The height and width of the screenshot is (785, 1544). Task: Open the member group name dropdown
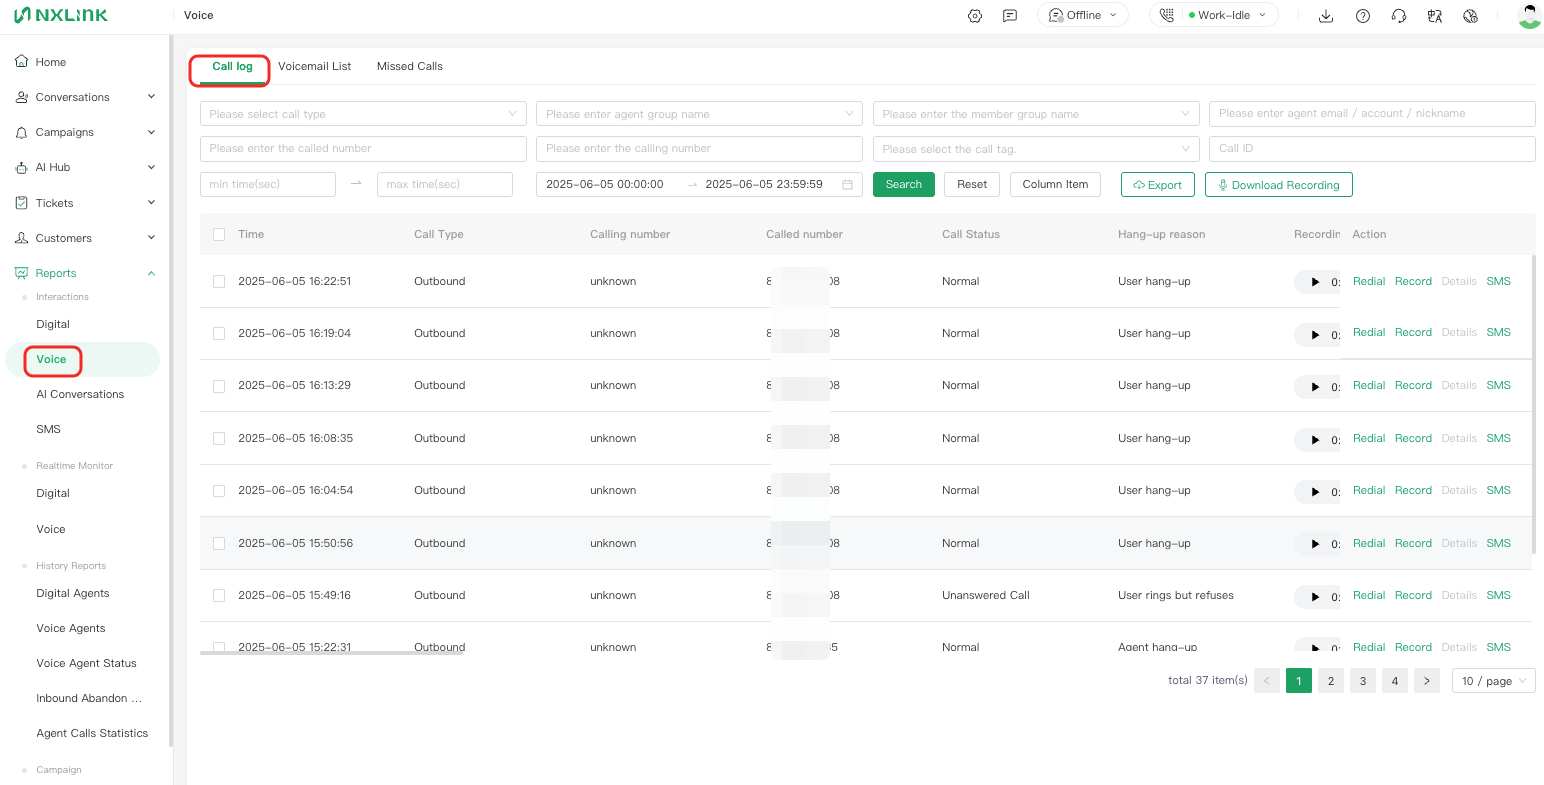pyautogui.click(x=1036, y=114)
